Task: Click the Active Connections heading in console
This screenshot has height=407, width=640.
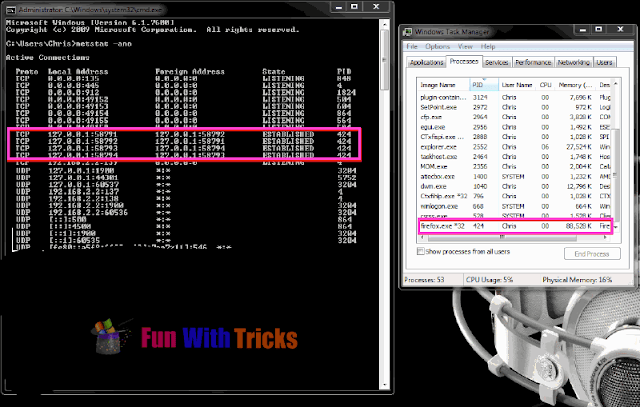Action: pyautogui.click(x=48, y=58)
